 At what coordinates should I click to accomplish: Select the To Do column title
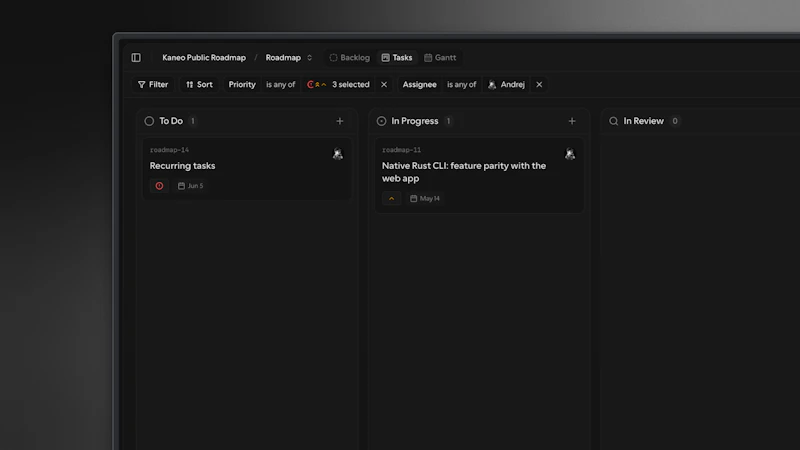tap(171, 121)
